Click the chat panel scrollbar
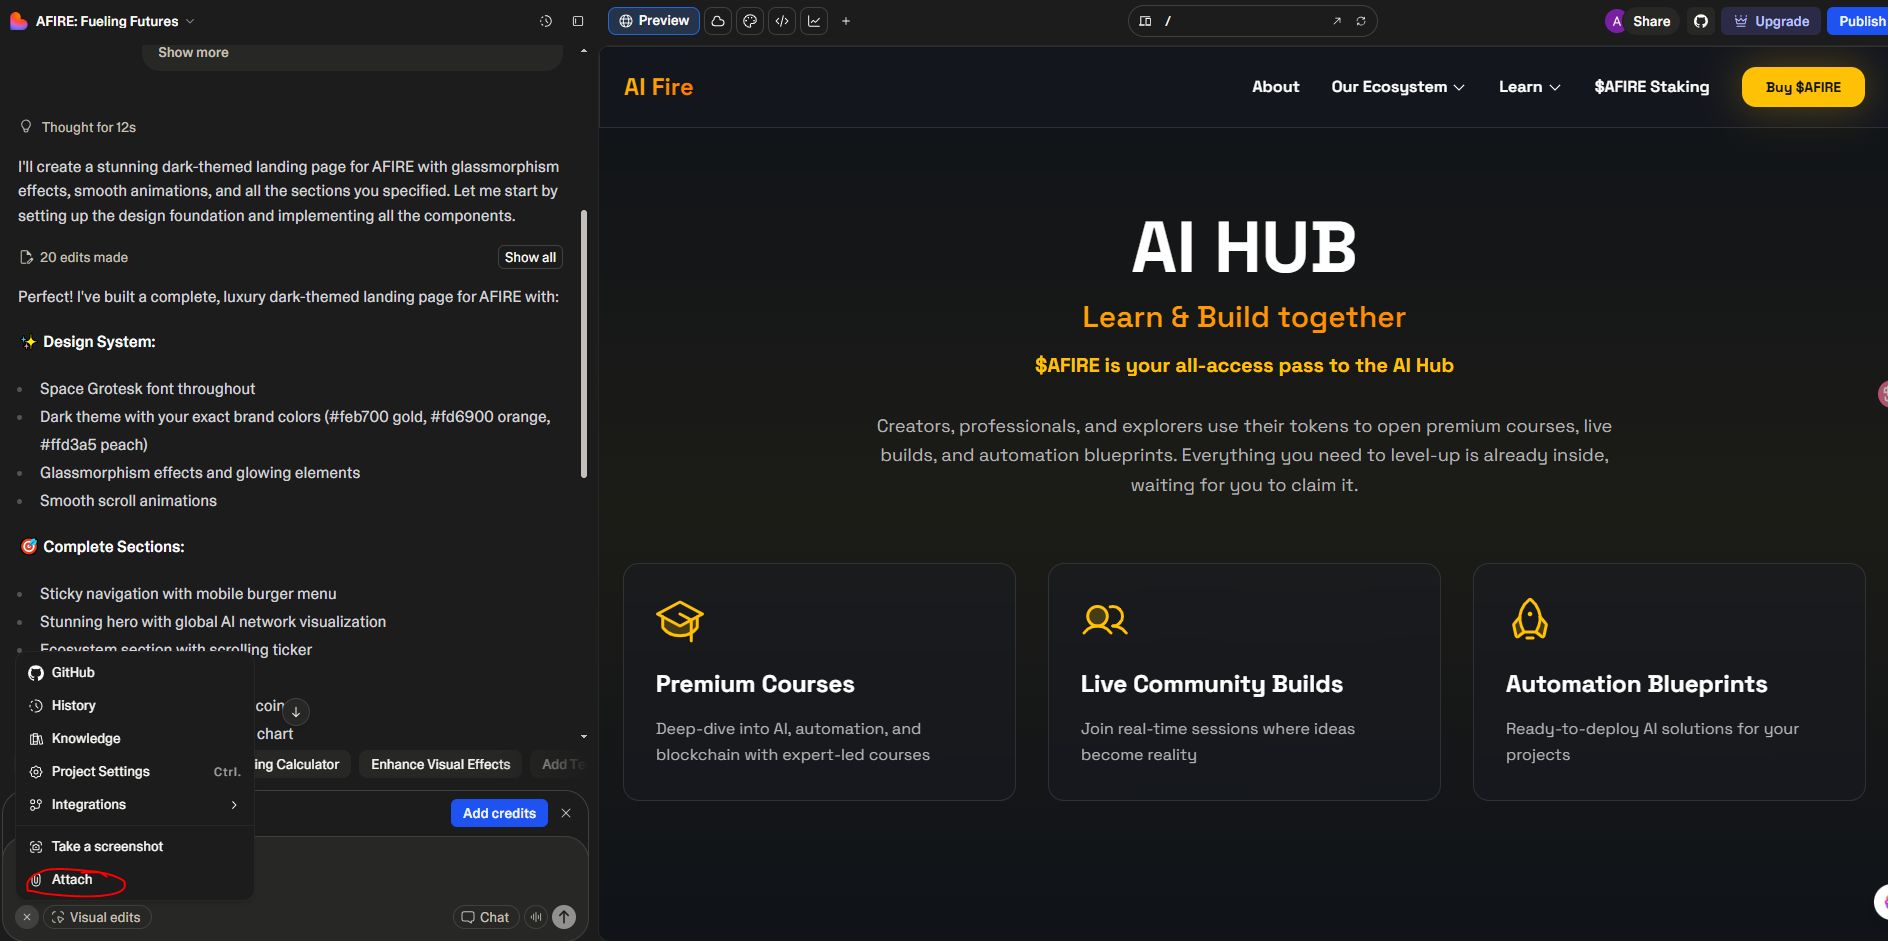Viewport: 1888px width, 941px height. (x=584, y=344)
